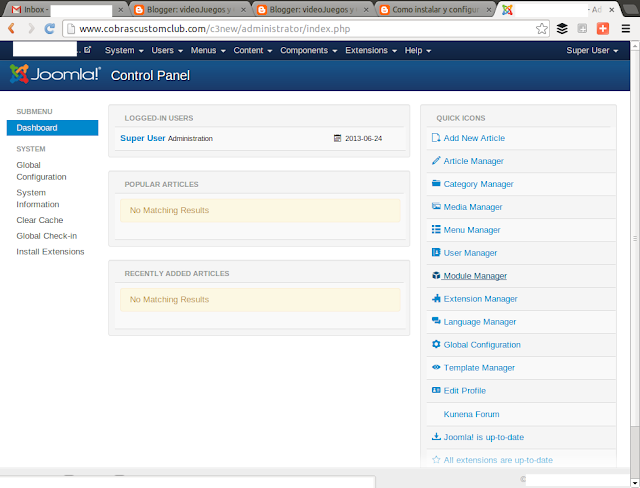Click the Gmail favicon in first tab
The height and width of the screenshot is (488, 640).
point(16,9)
